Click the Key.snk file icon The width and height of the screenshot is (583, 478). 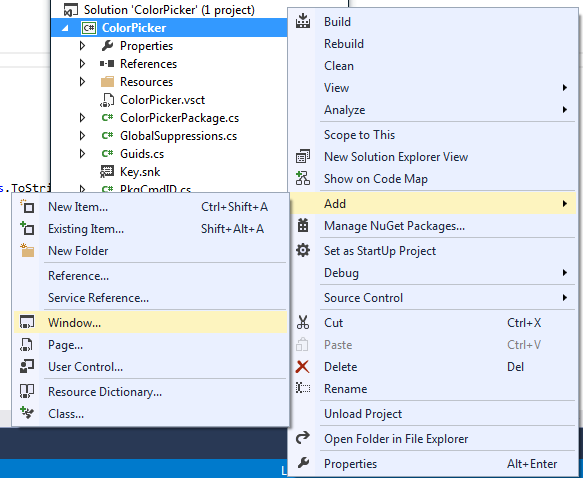[107, 172]
